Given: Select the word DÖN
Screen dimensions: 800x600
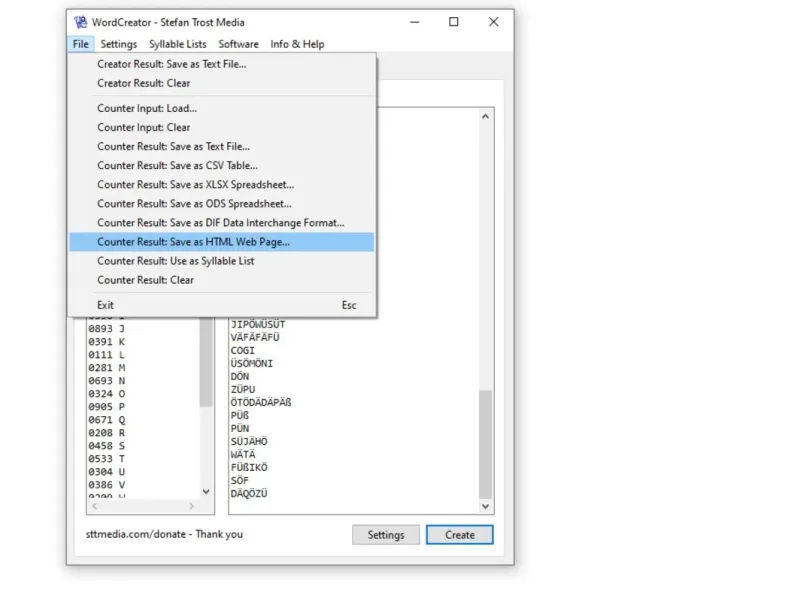Looking at the screenshot, I should click(240, 377).
